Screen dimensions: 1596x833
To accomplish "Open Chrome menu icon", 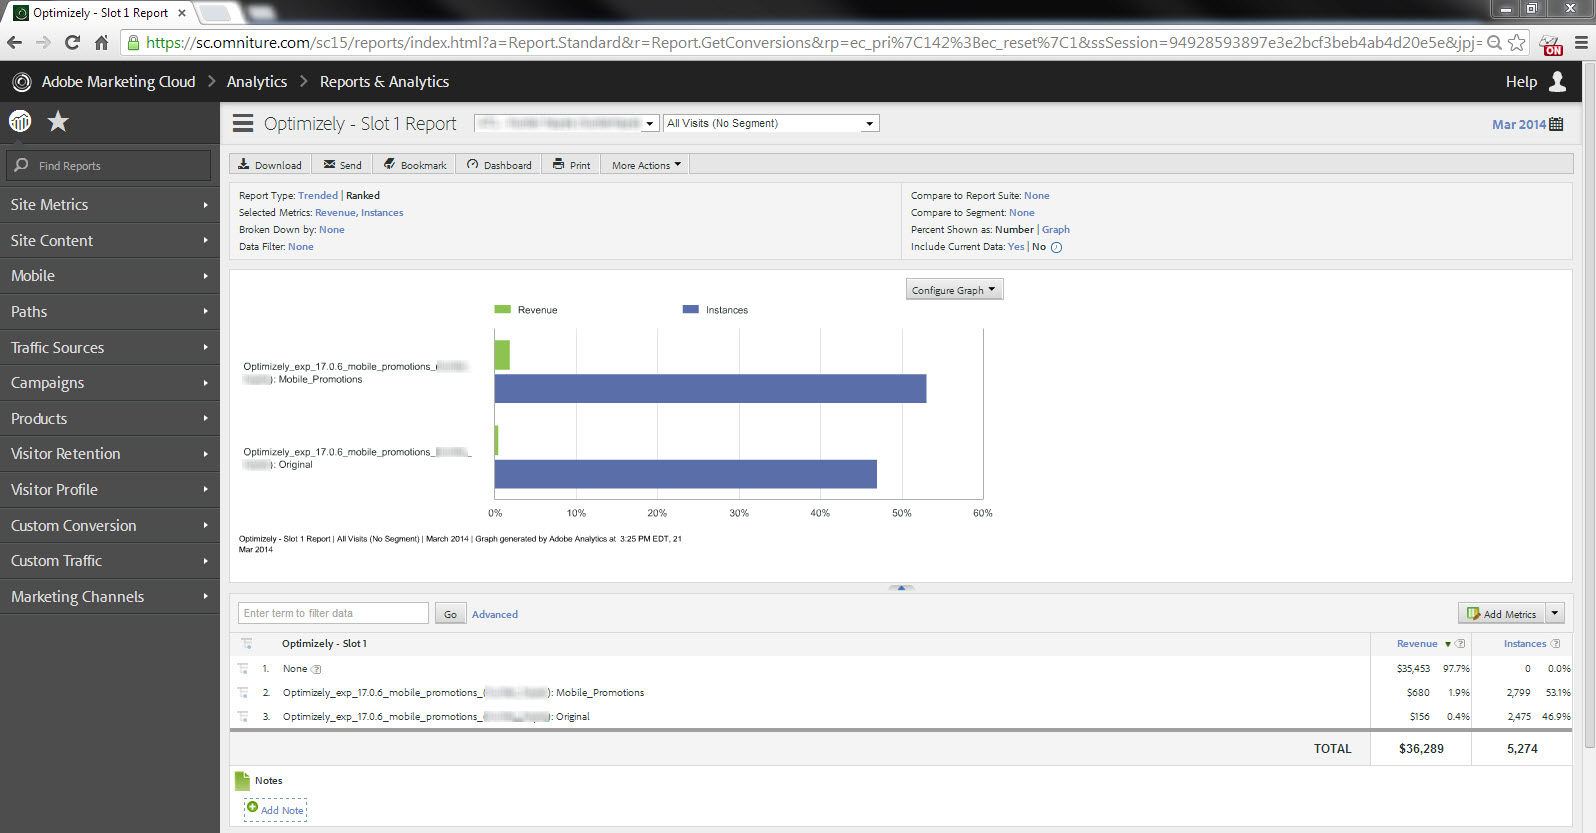I will pyautogui.click(x=1581, y=42).
